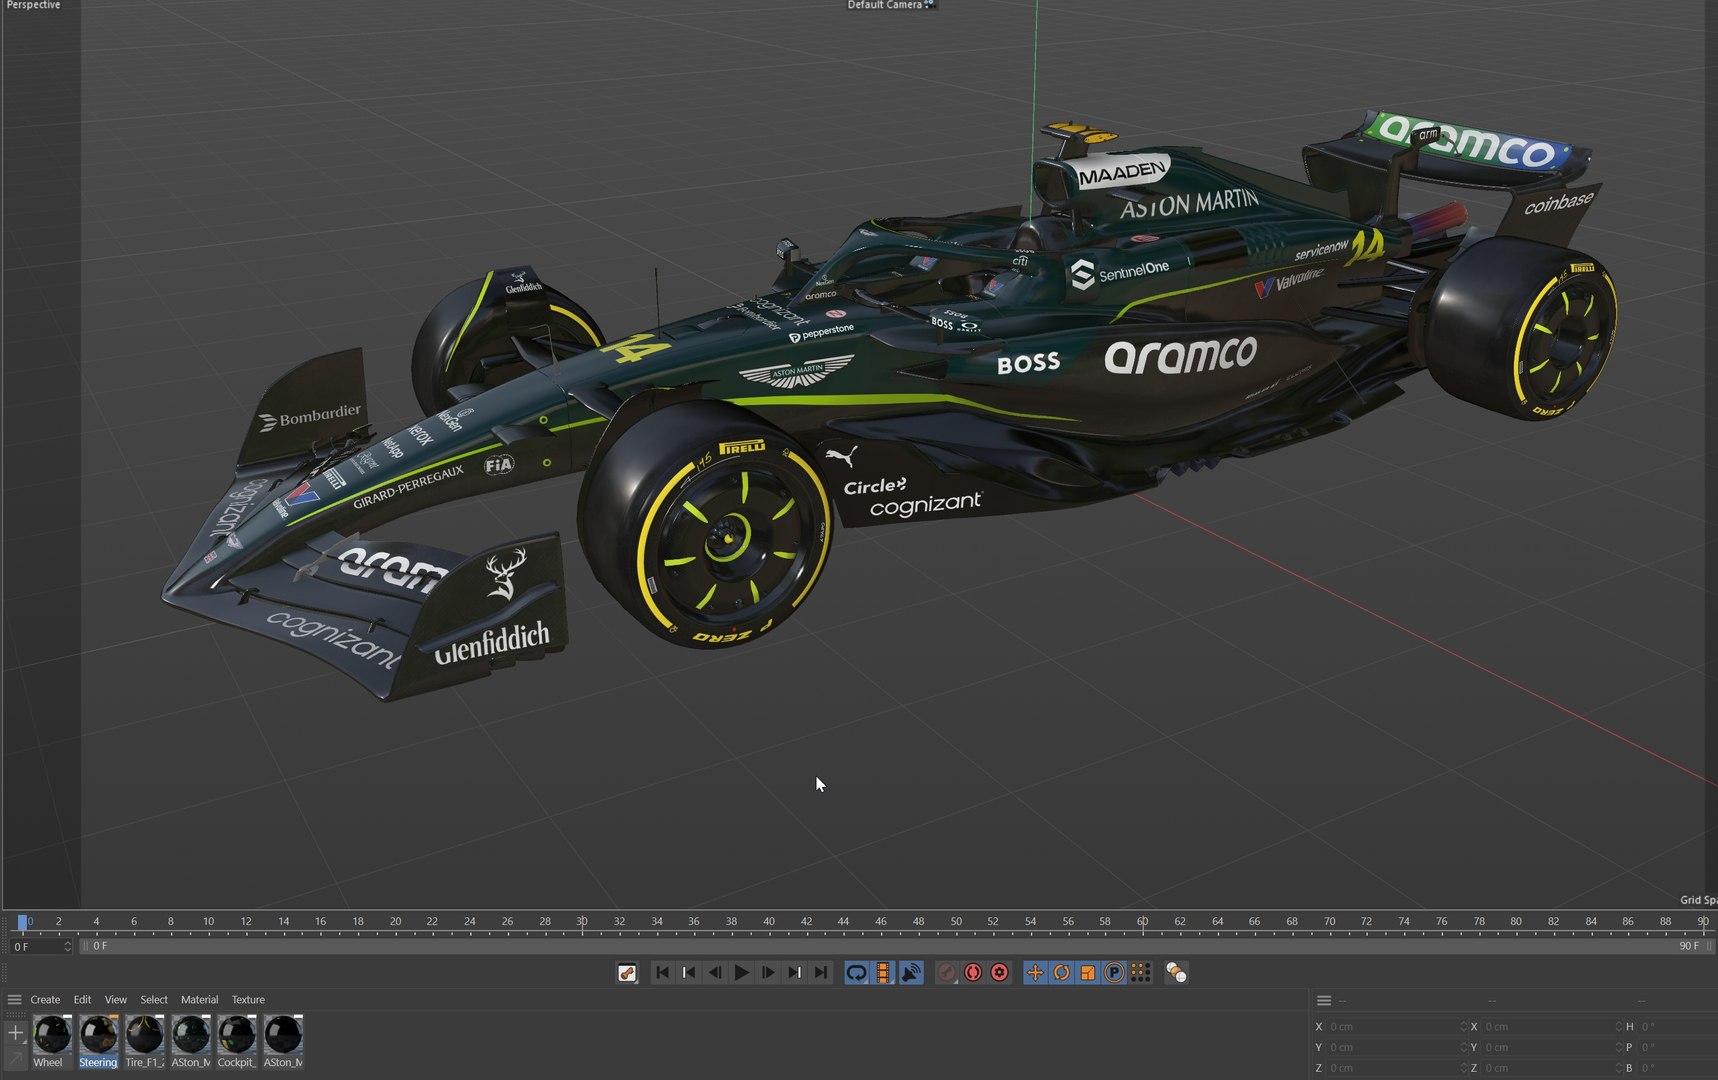1718x1080 pixels.
Task: Toggle Rotation keyframe recording
Action: tap(1061, 972)
